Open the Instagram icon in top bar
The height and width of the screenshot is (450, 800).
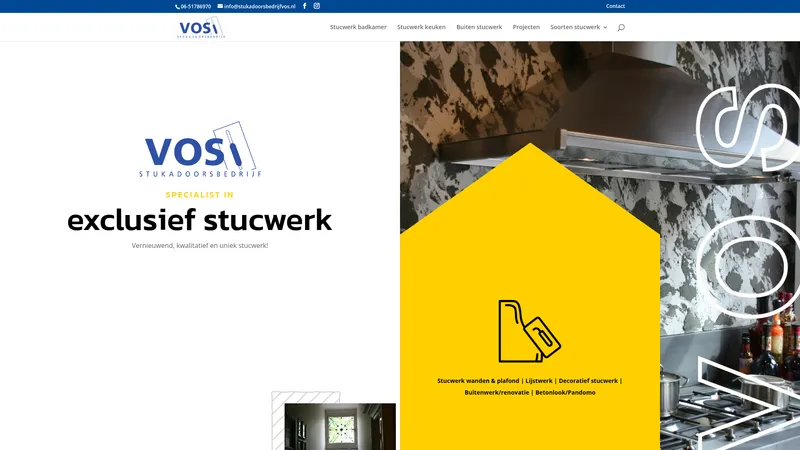click(x=316, y=6)
